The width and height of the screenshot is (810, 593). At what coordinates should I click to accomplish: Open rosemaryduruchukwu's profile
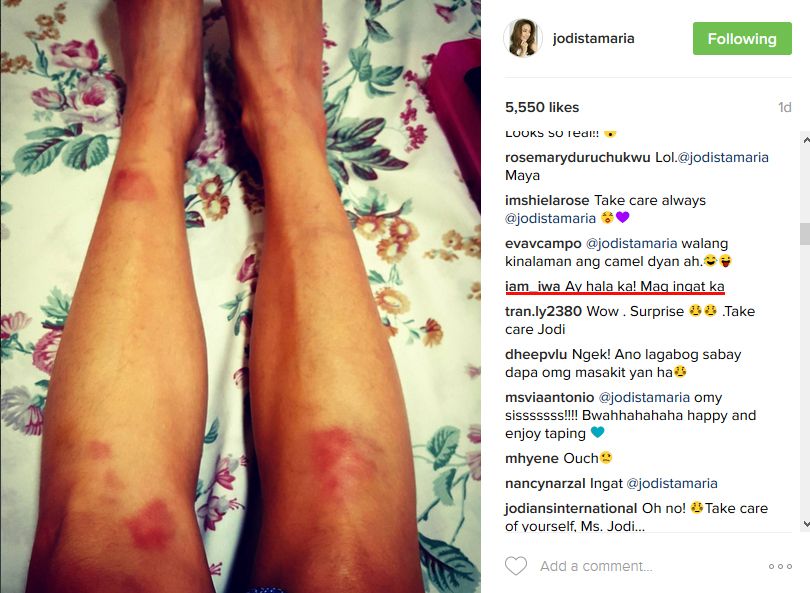coord(578,158)
